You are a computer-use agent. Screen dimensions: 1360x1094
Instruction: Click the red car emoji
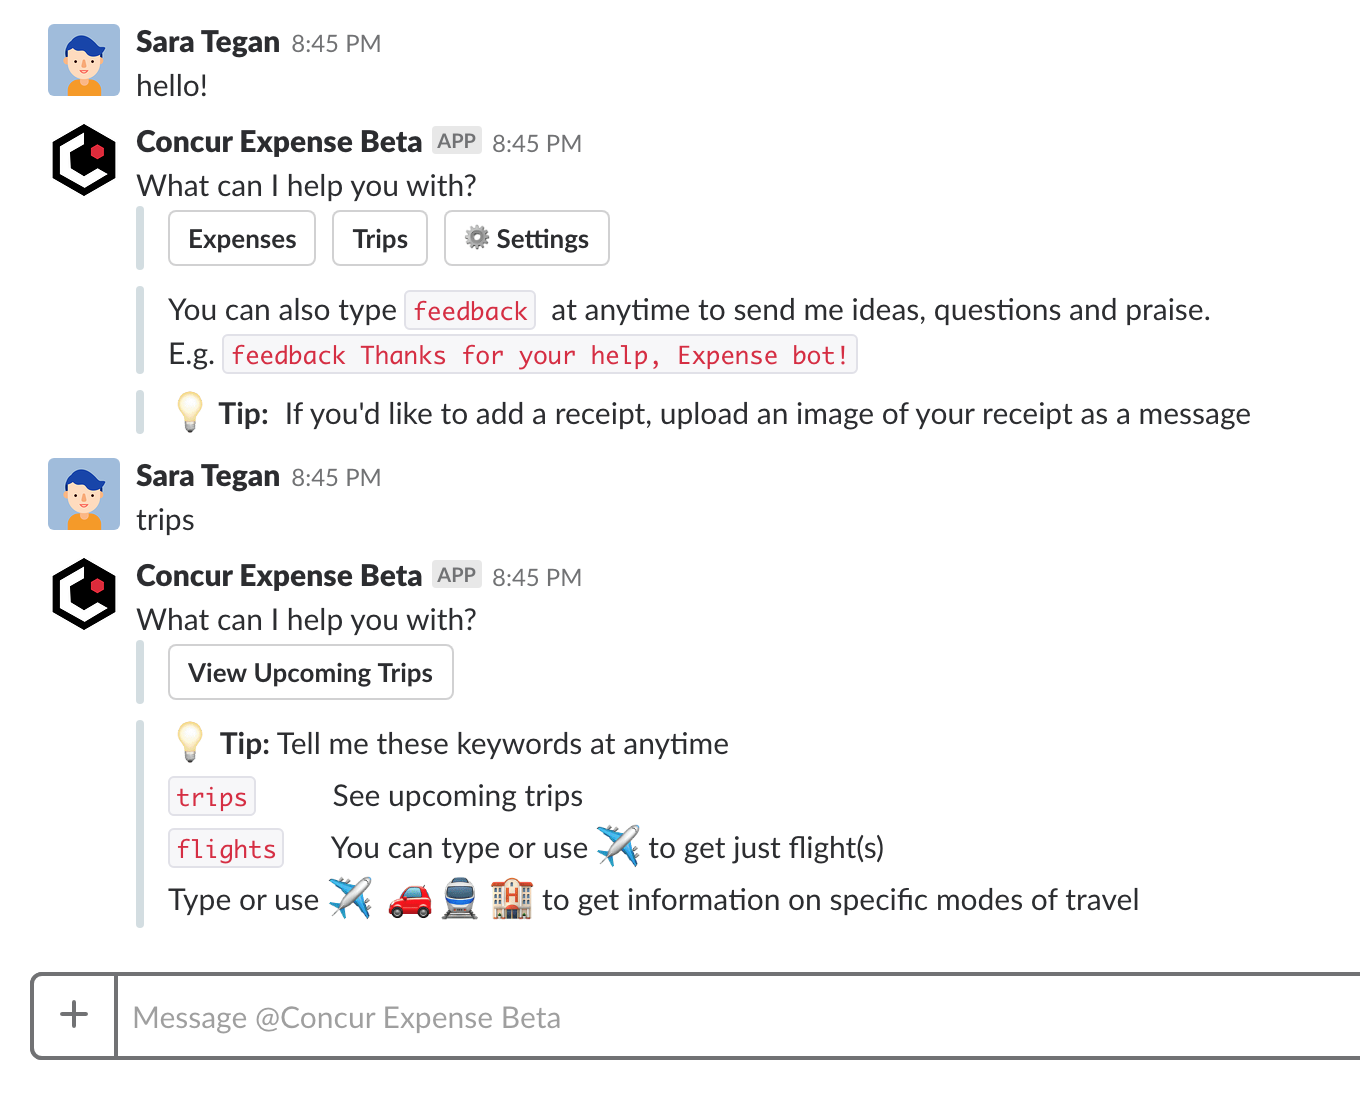click(410, 899)
